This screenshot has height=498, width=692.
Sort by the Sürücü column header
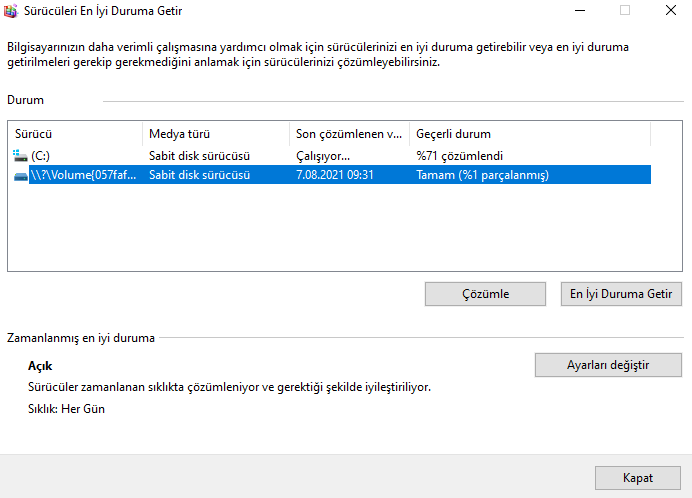(75, 134)
